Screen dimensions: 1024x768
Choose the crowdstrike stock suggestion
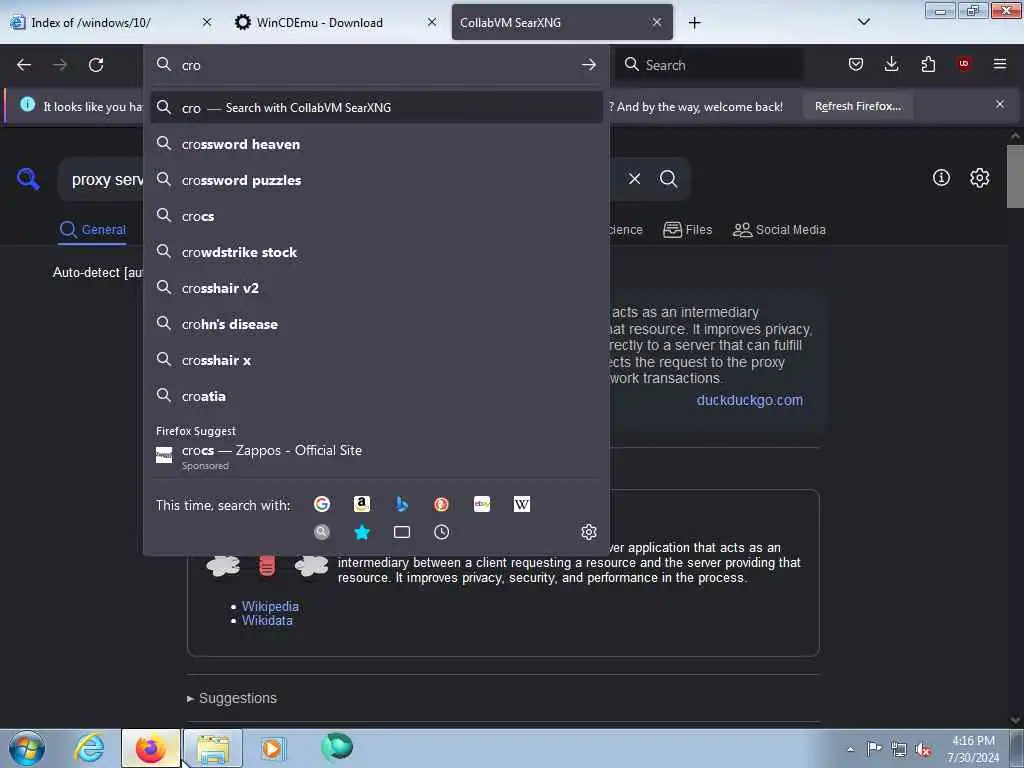[x=376, y=251]
